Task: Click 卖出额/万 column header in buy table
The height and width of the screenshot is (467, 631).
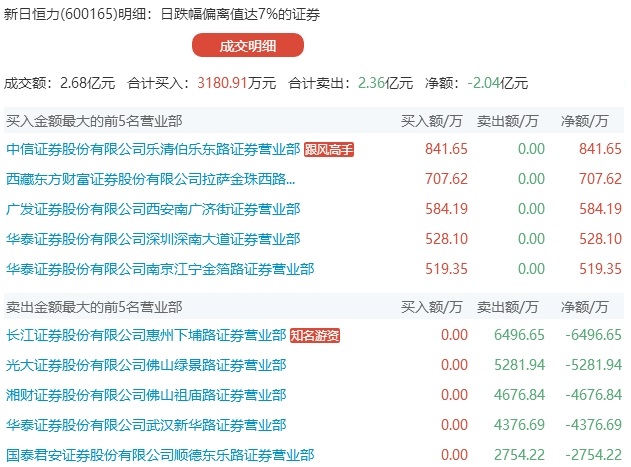Action: 507,121
